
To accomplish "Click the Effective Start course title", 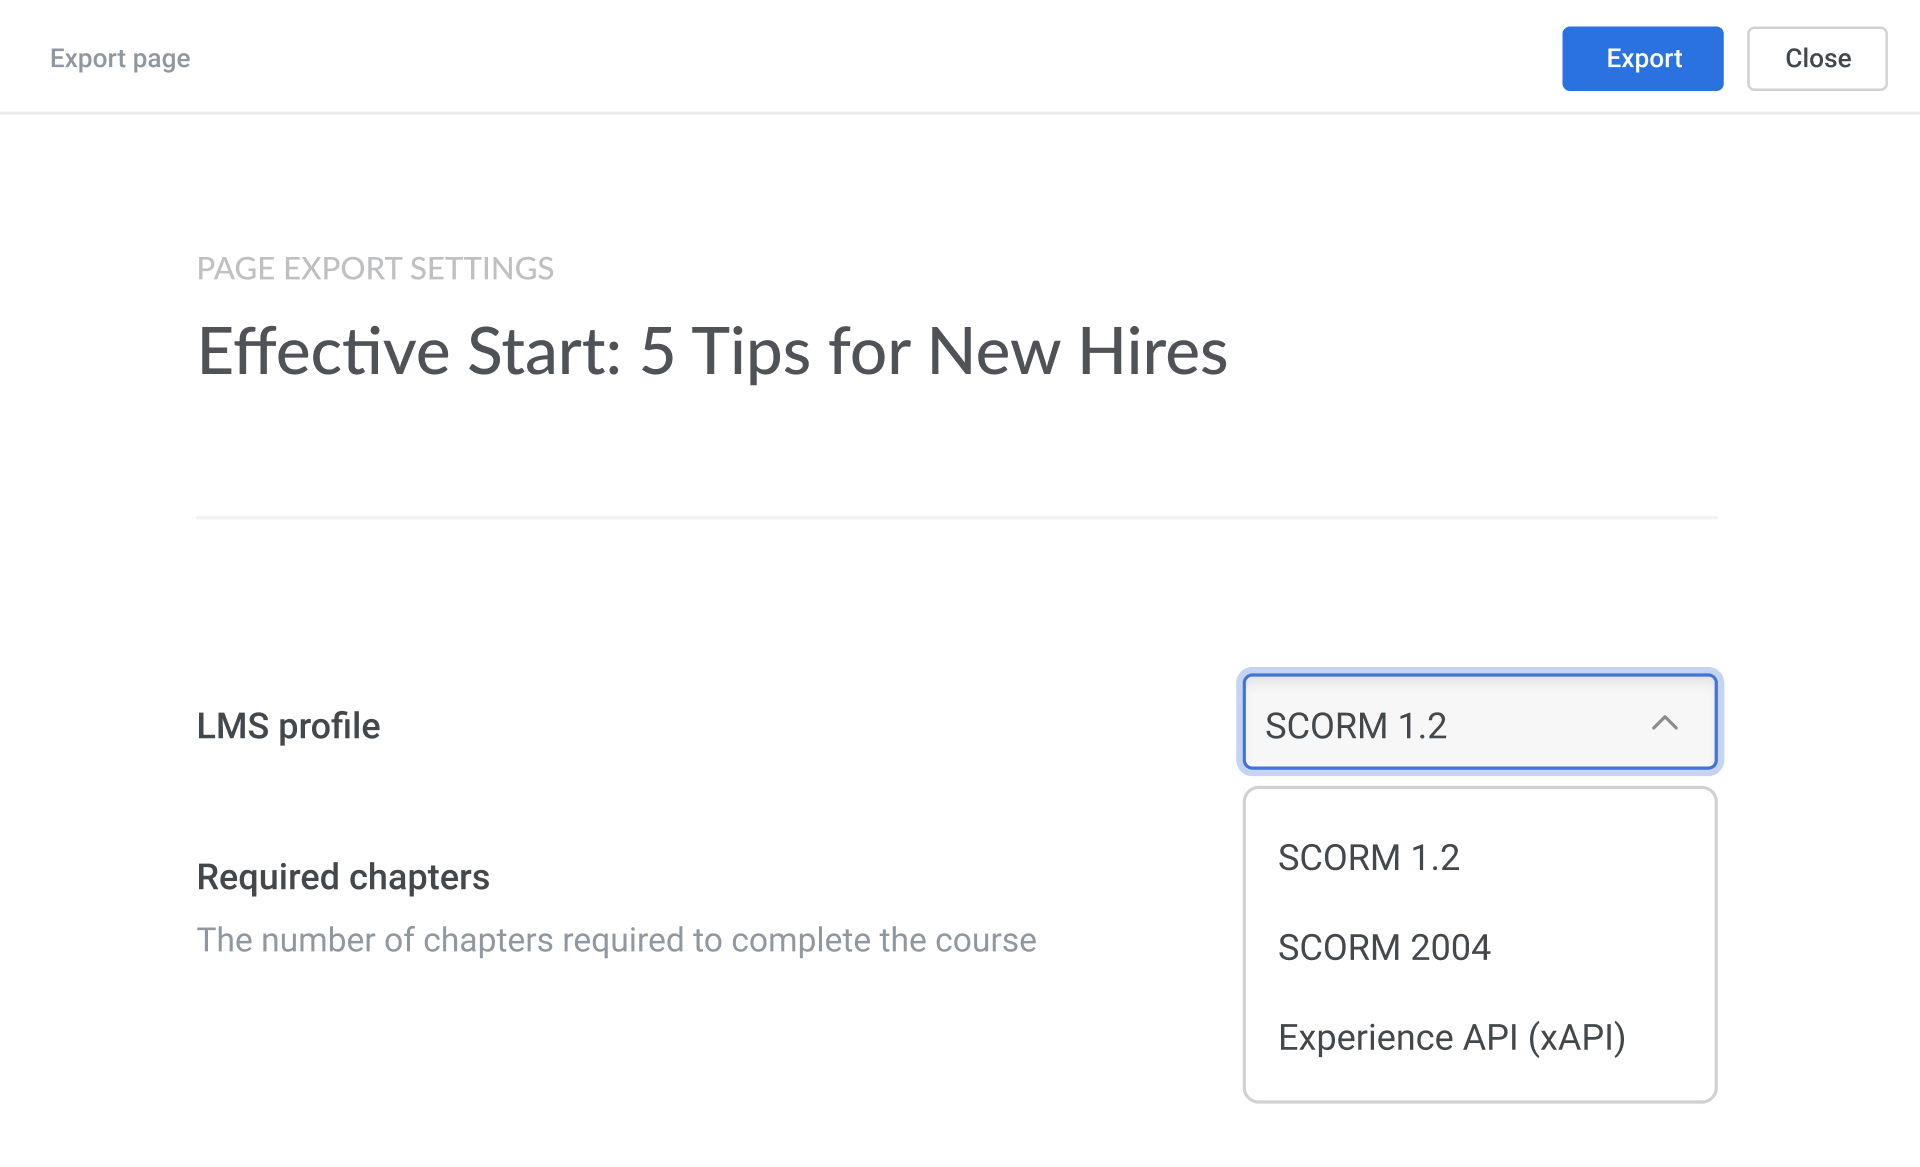I will point(712,352).
